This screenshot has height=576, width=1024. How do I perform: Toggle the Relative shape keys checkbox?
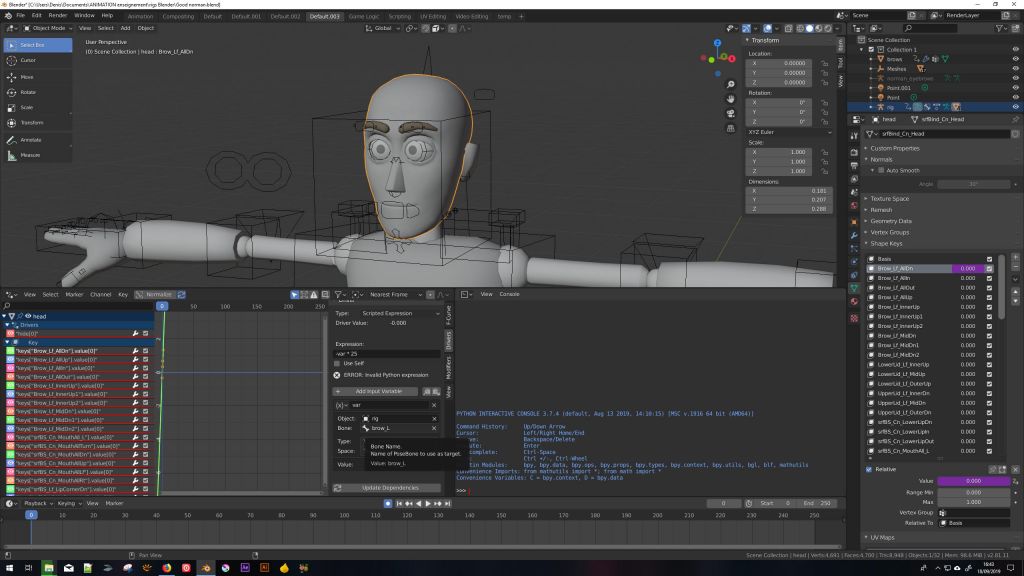869,470
